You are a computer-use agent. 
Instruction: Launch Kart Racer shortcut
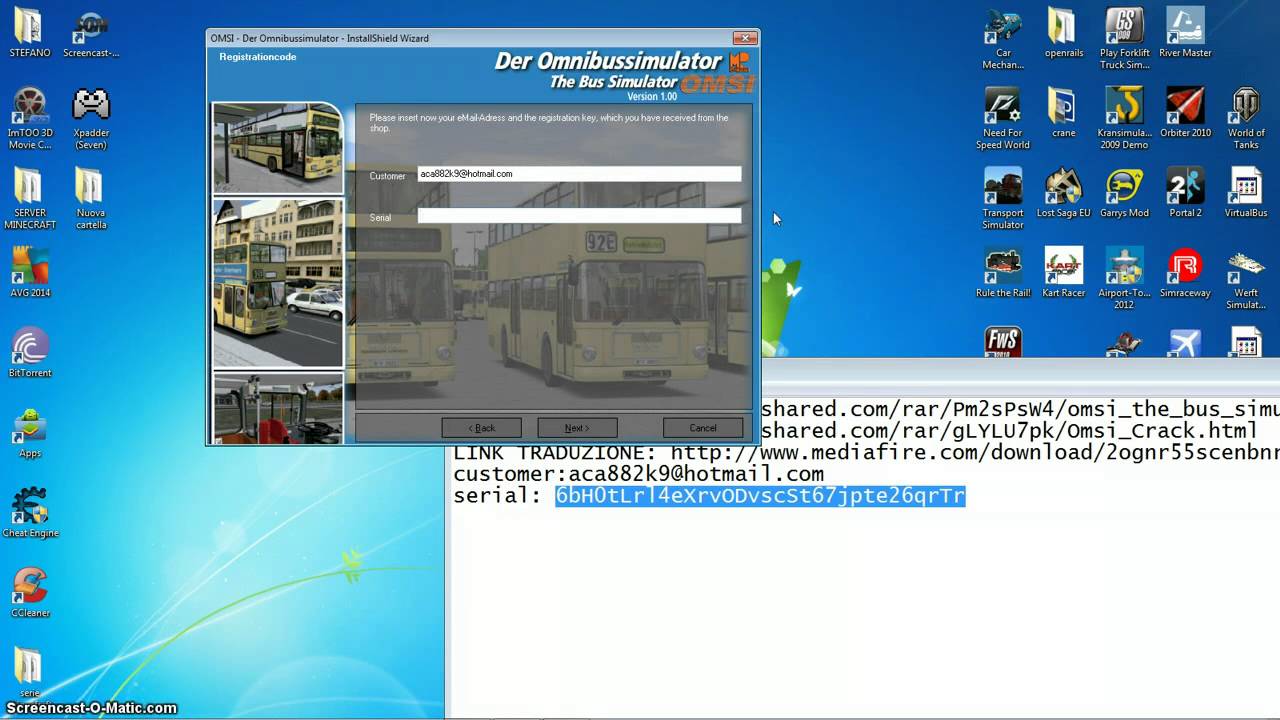(1064, 273)
